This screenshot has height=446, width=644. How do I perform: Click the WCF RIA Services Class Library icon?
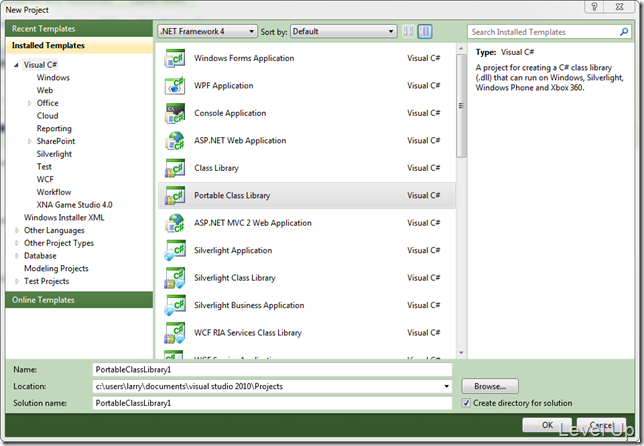pyautogui.click(x=175, y=333)
